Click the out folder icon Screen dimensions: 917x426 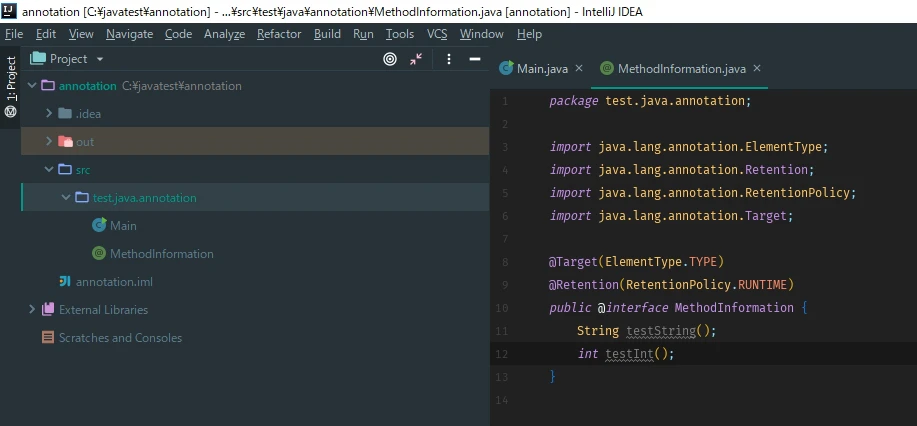coord(66,142)
